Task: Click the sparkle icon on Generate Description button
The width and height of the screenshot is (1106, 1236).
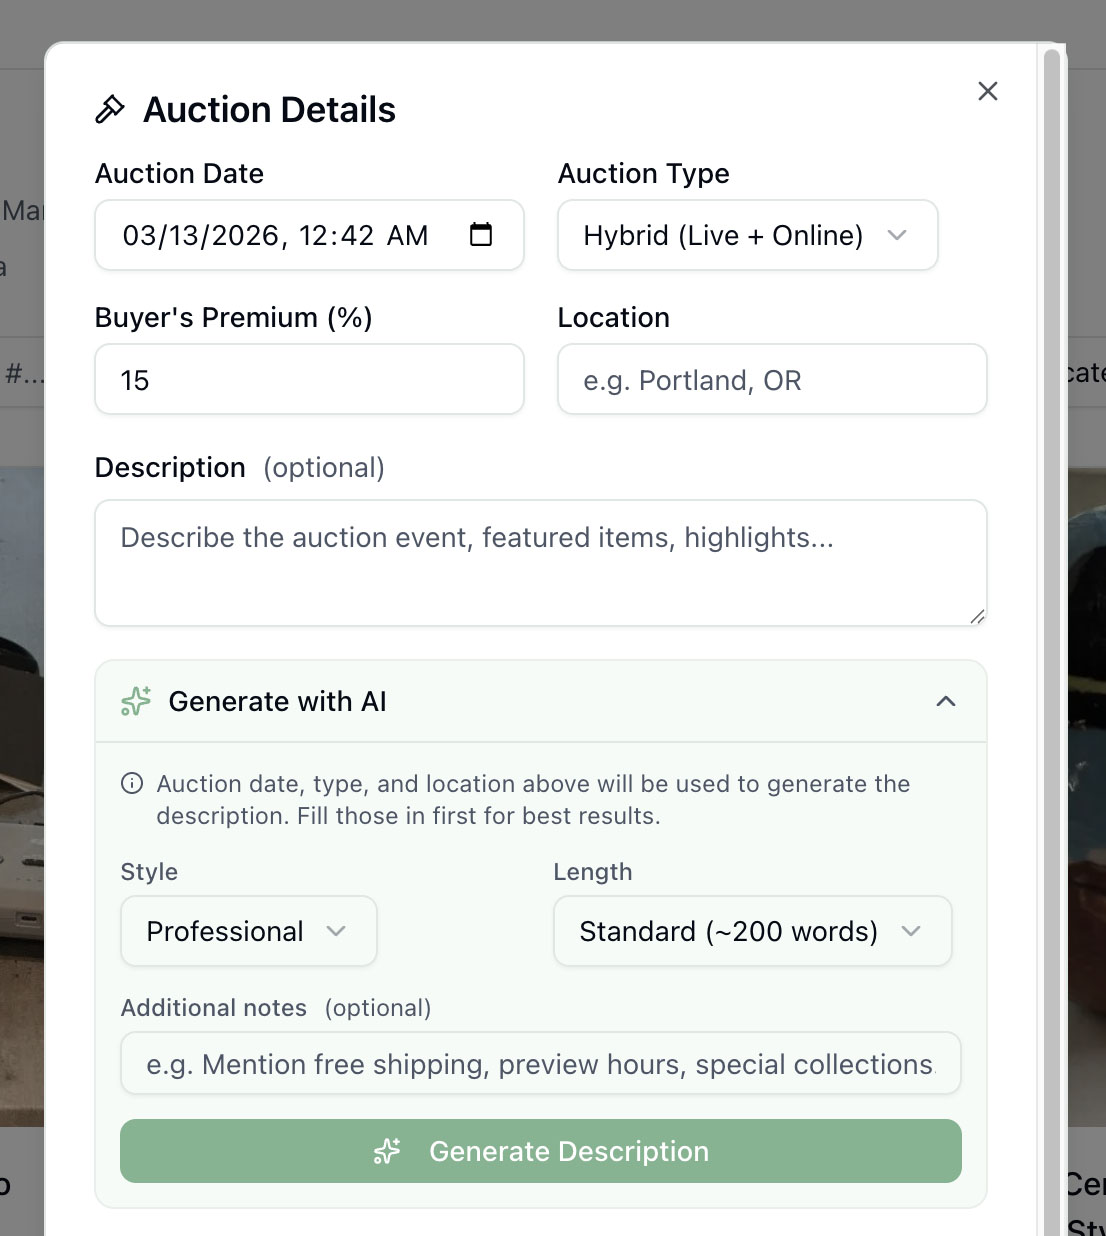Action: 387,1151
